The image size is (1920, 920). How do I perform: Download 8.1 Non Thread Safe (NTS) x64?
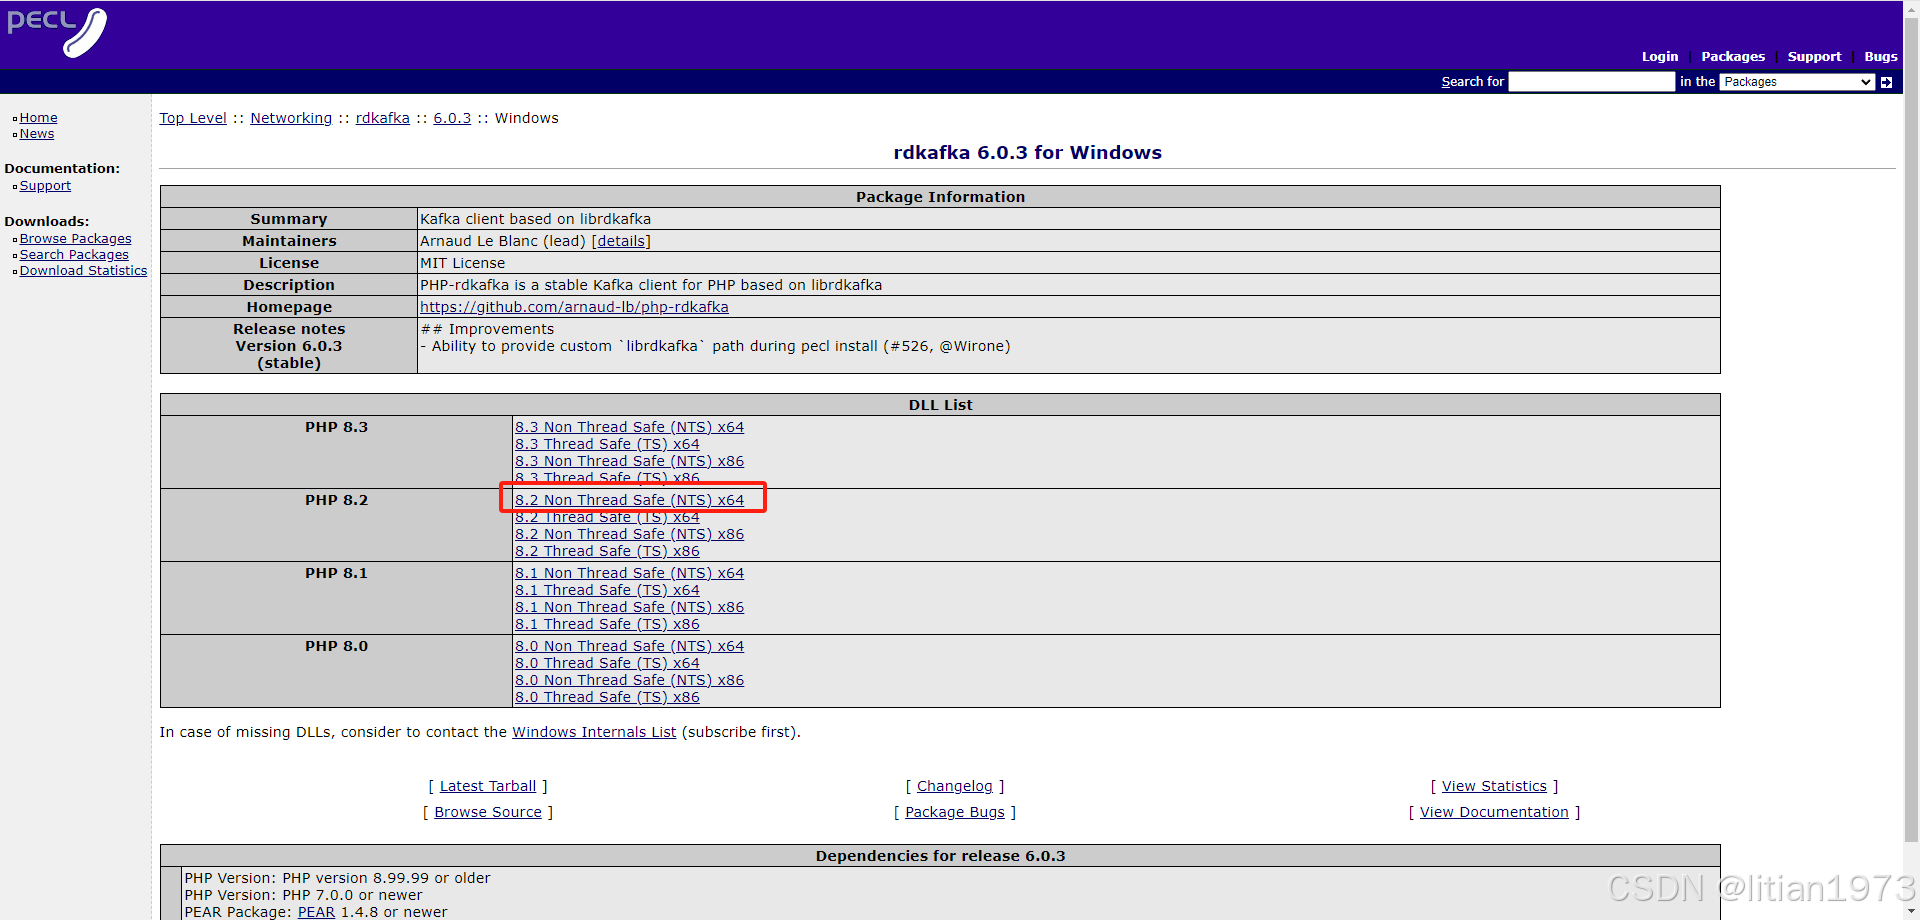(630, 573)
